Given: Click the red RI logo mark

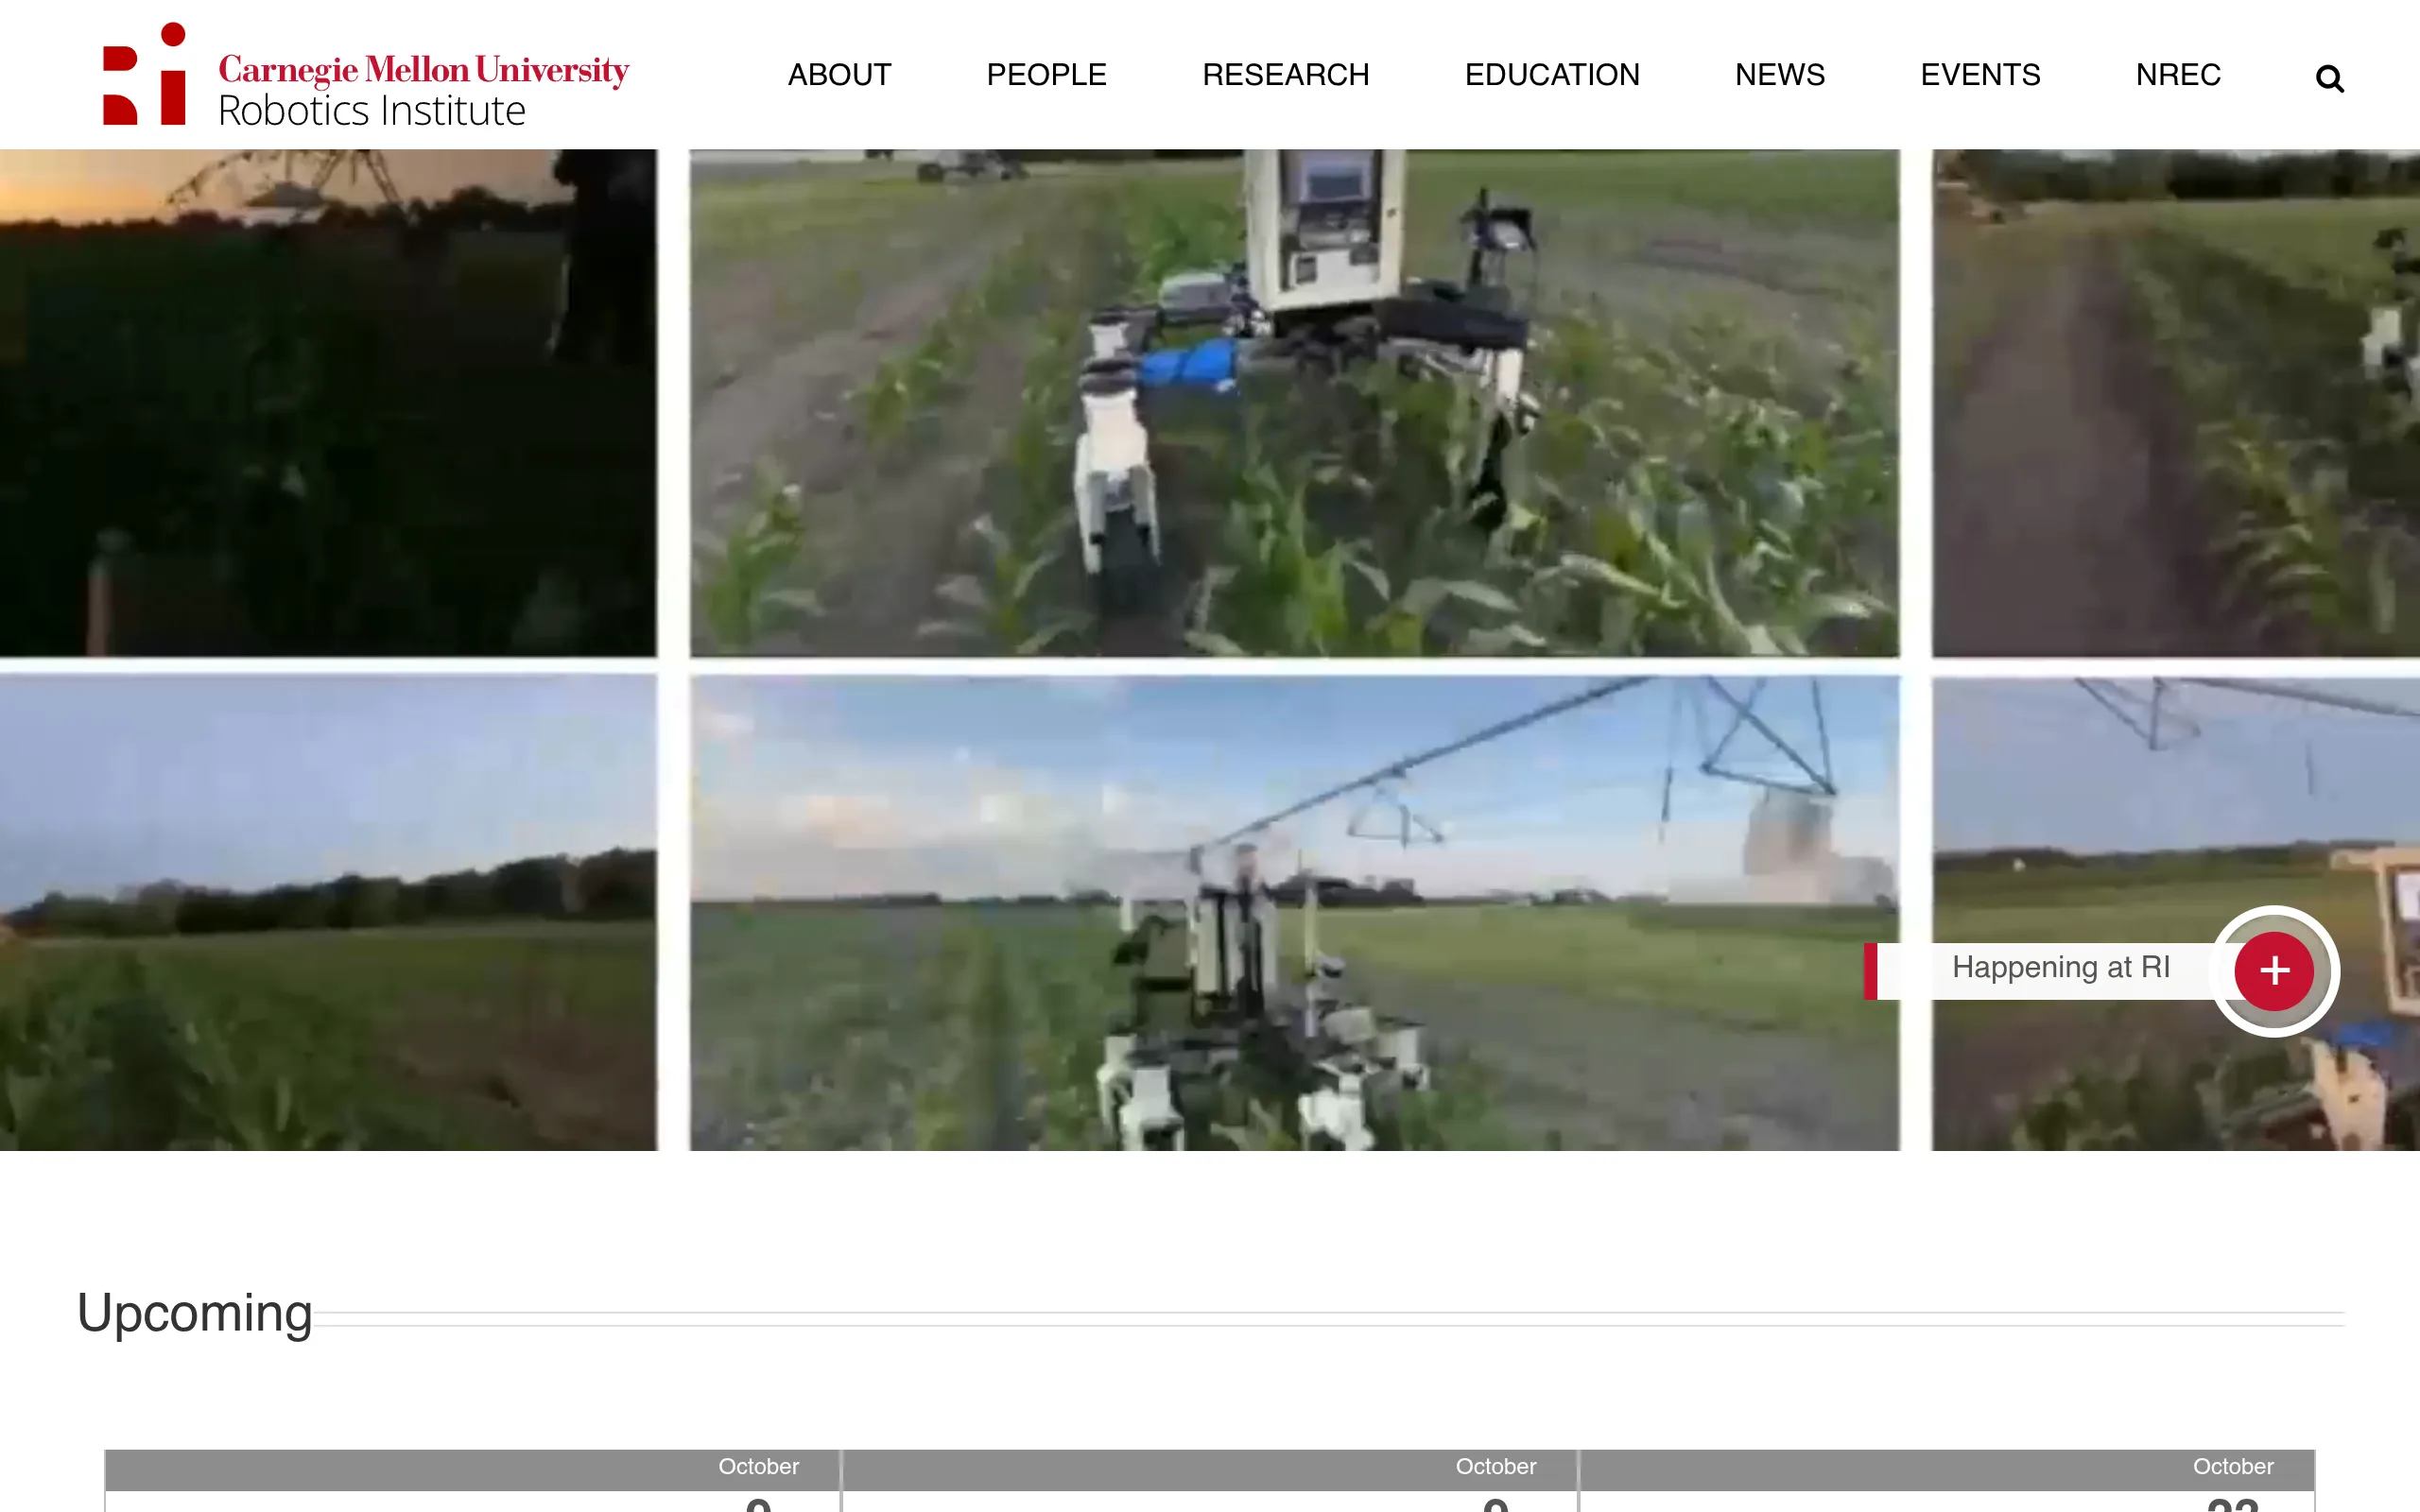Looking at the screenshot, I should [x=144, y=74].
